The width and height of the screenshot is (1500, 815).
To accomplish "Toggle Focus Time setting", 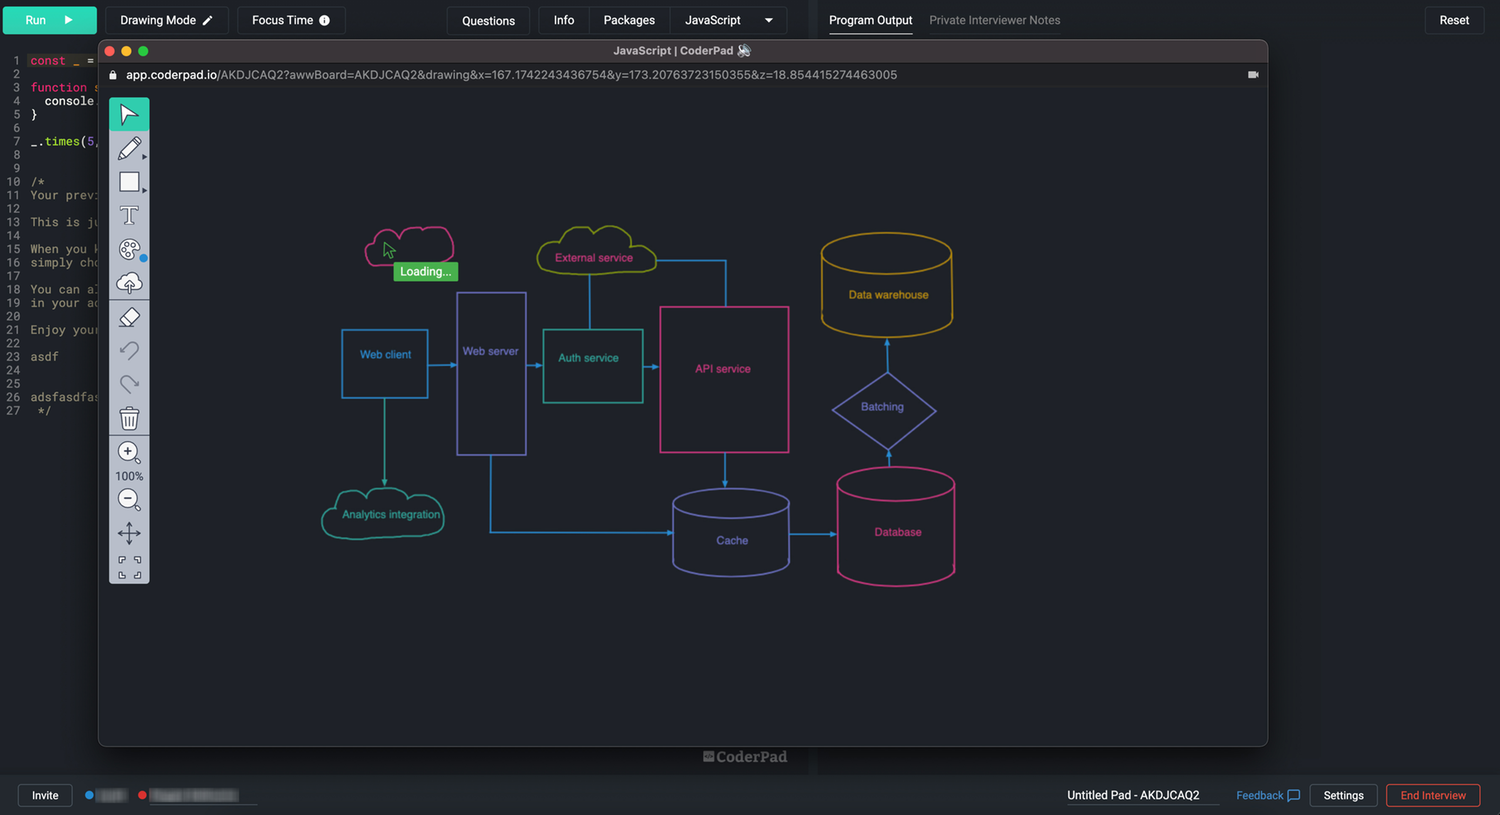I will tap(290, 20).
